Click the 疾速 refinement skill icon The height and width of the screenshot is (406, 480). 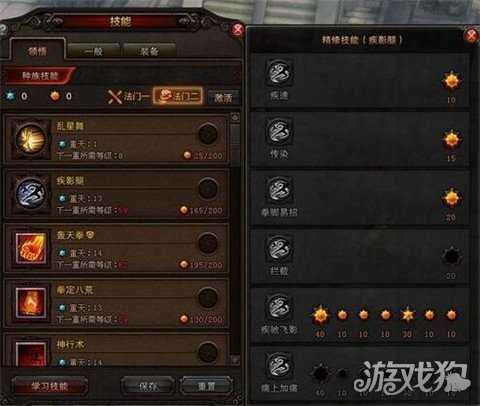tap(279, 72)
